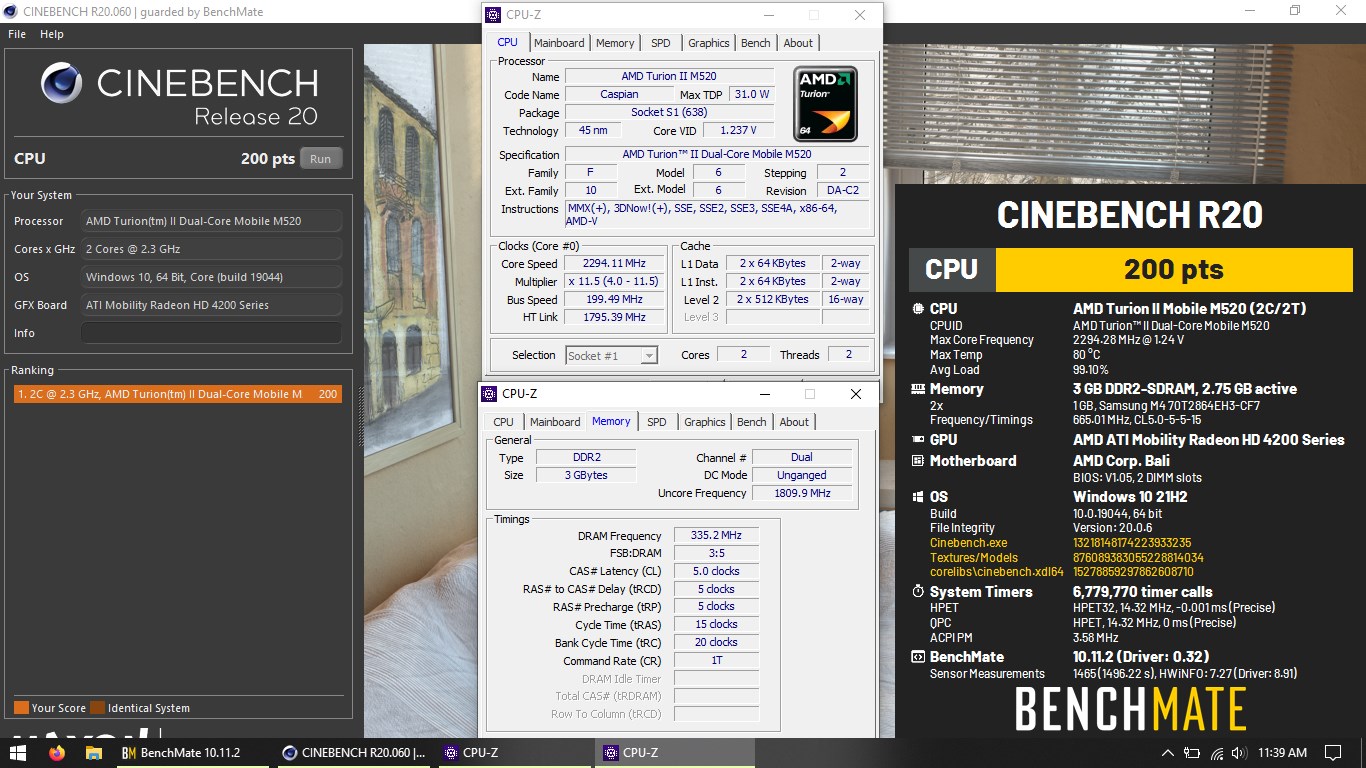Image resolution: width=1366 pixels, height=768 pixels.
Task: Open the Action Center notifications icon
Action: pyautogui.click(x=1332, y=753)
